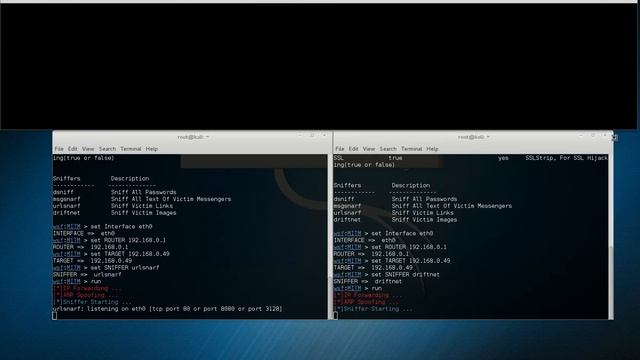640x360 pixels.
Task: Click 'SSLStrip, For SSL Hijack' text in right terminal
Action: [567, 158]
